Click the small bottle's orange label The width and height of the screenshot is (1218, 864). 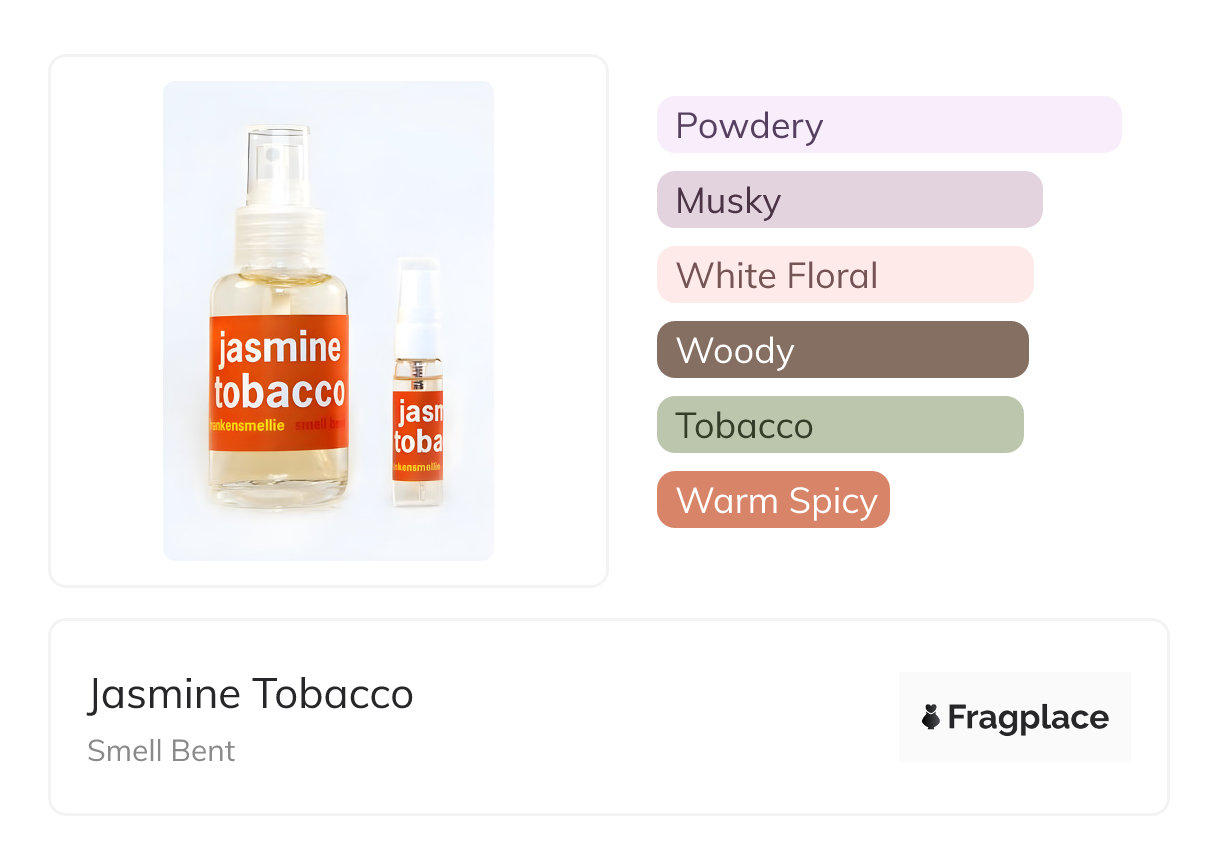point(418,428)
